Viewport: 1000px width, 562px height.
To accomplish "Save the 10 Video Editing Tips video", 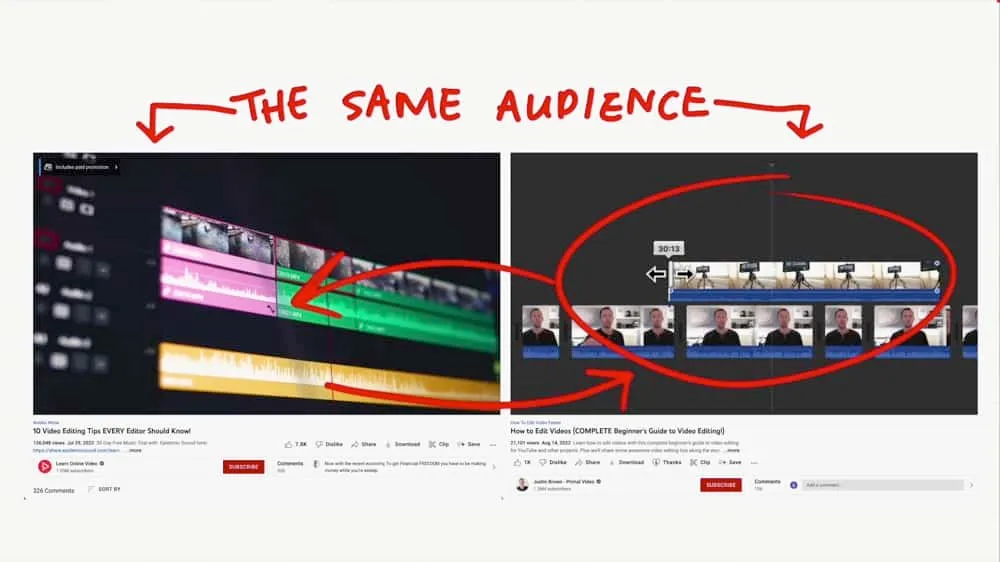I will (469, 444).
